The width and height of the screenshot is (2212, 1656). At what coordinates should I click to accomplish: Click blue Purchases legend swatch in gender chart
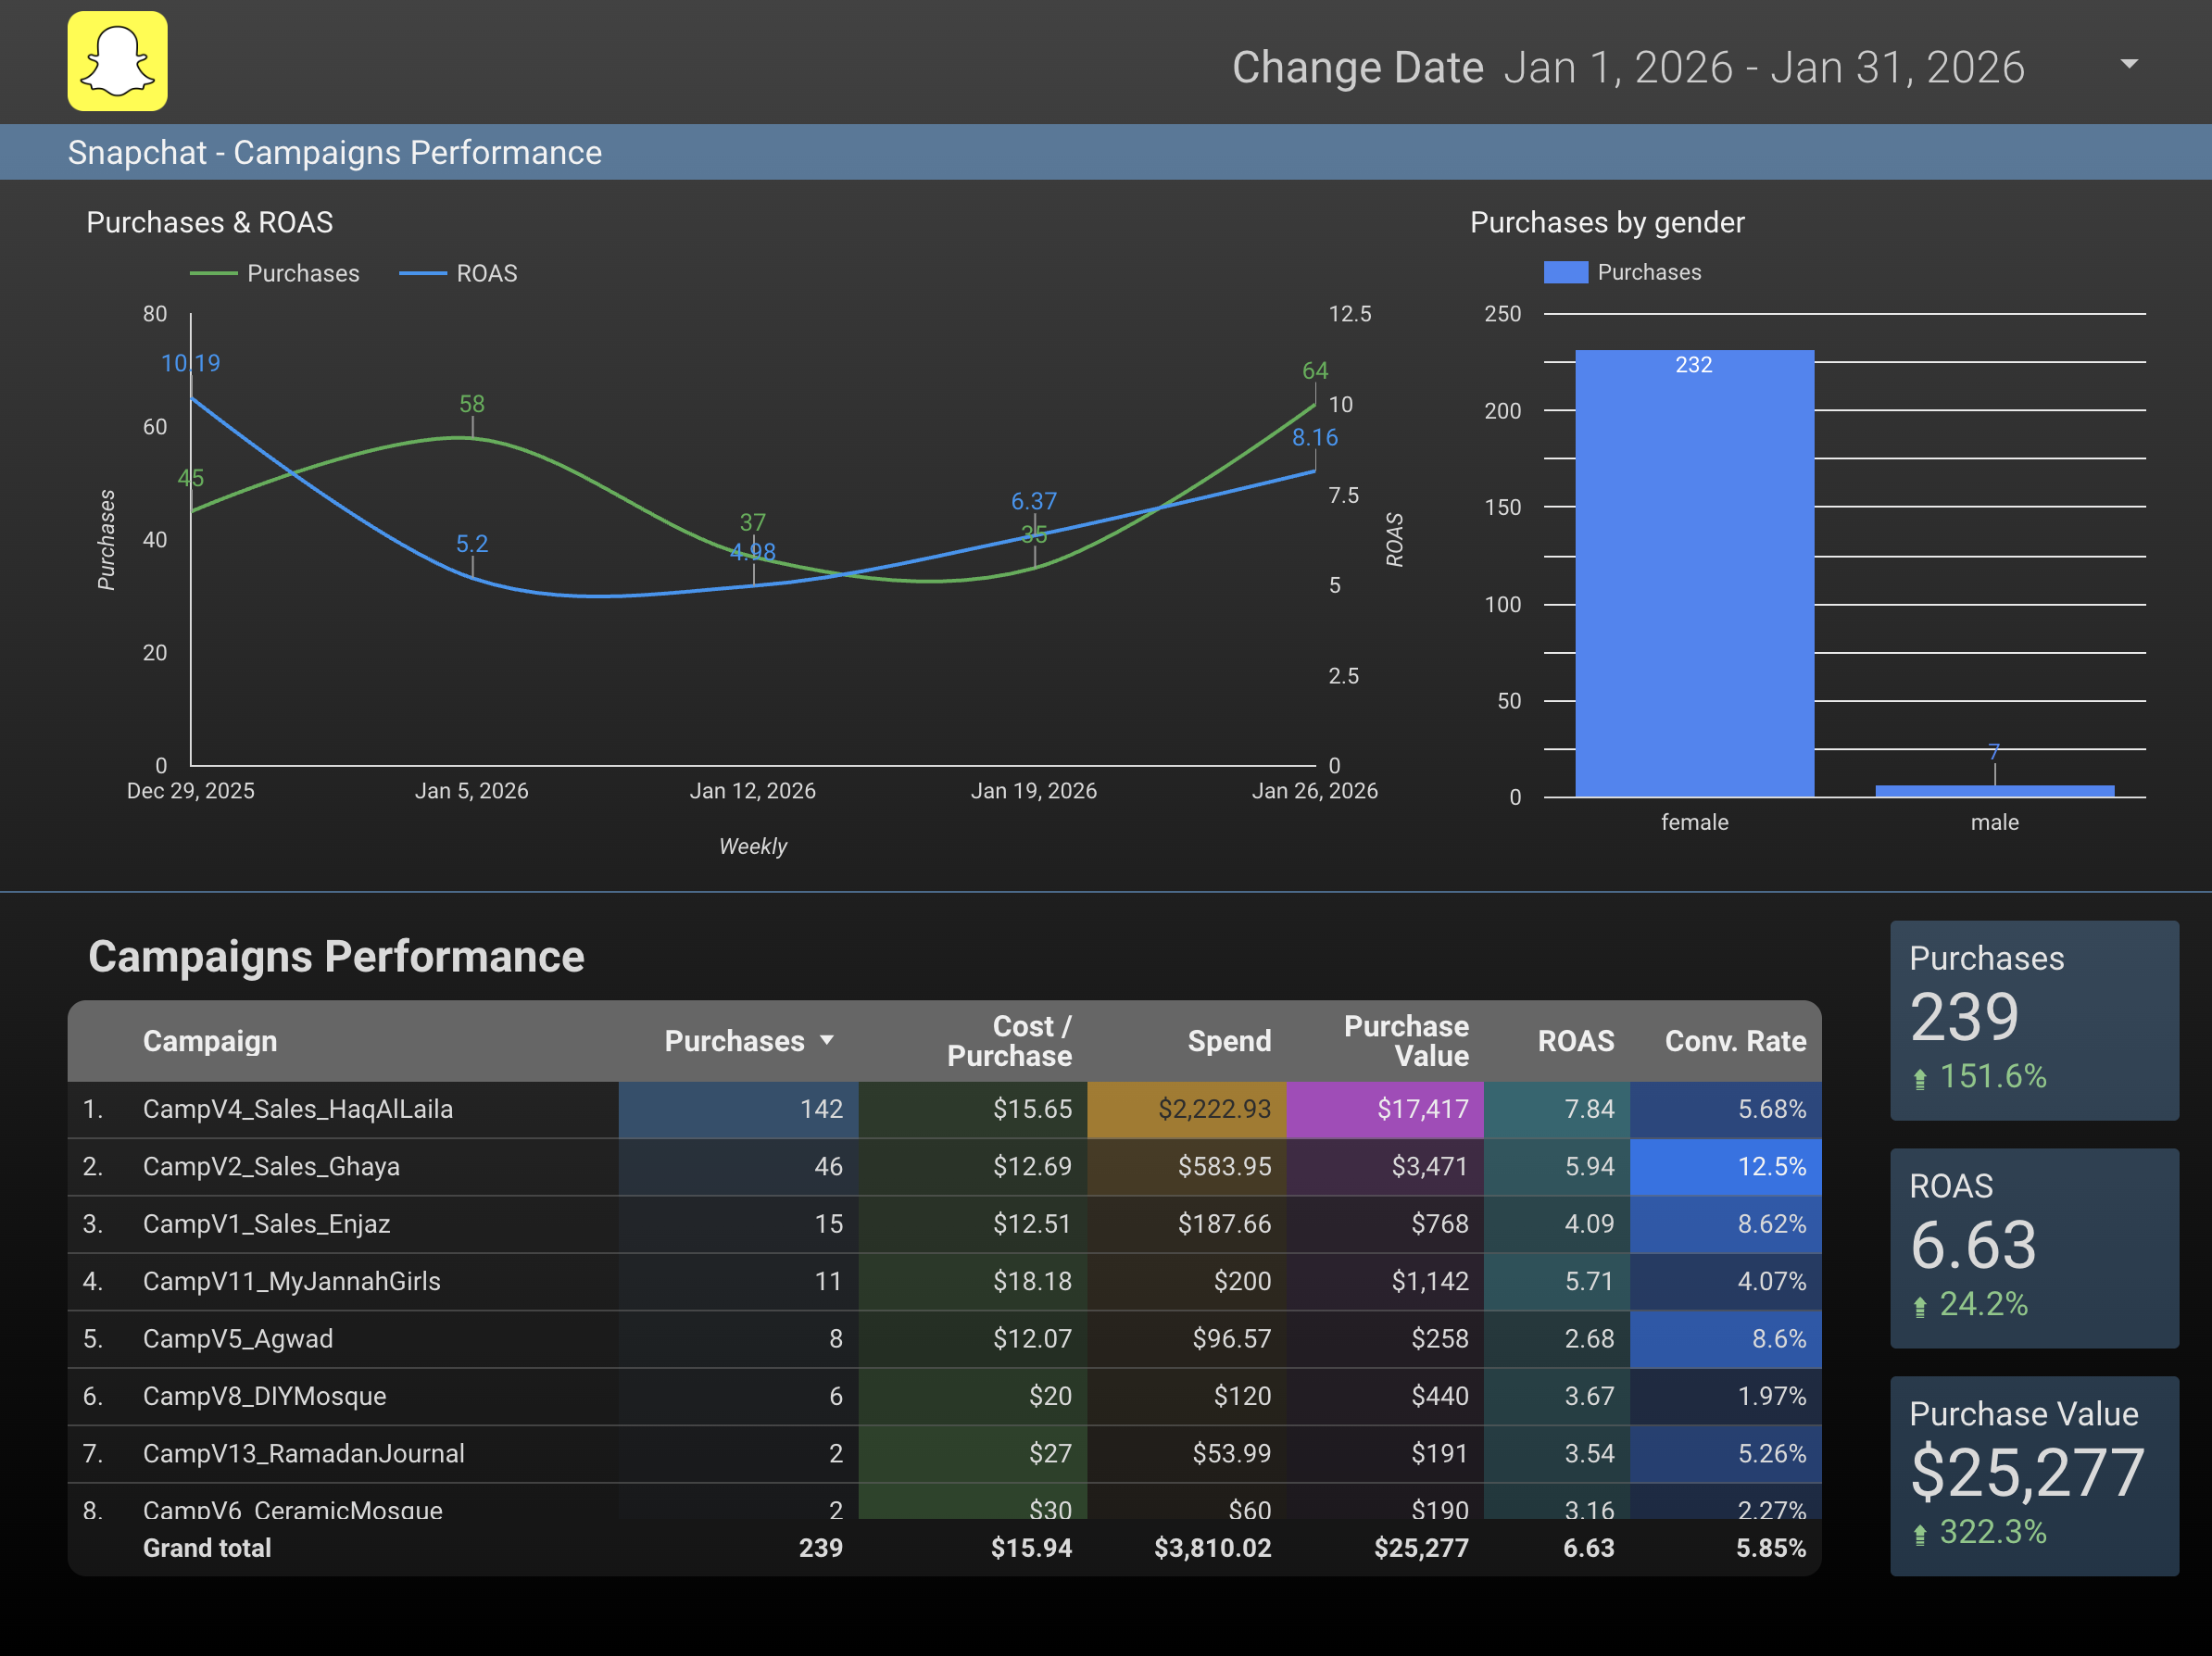click(1565, 272)
